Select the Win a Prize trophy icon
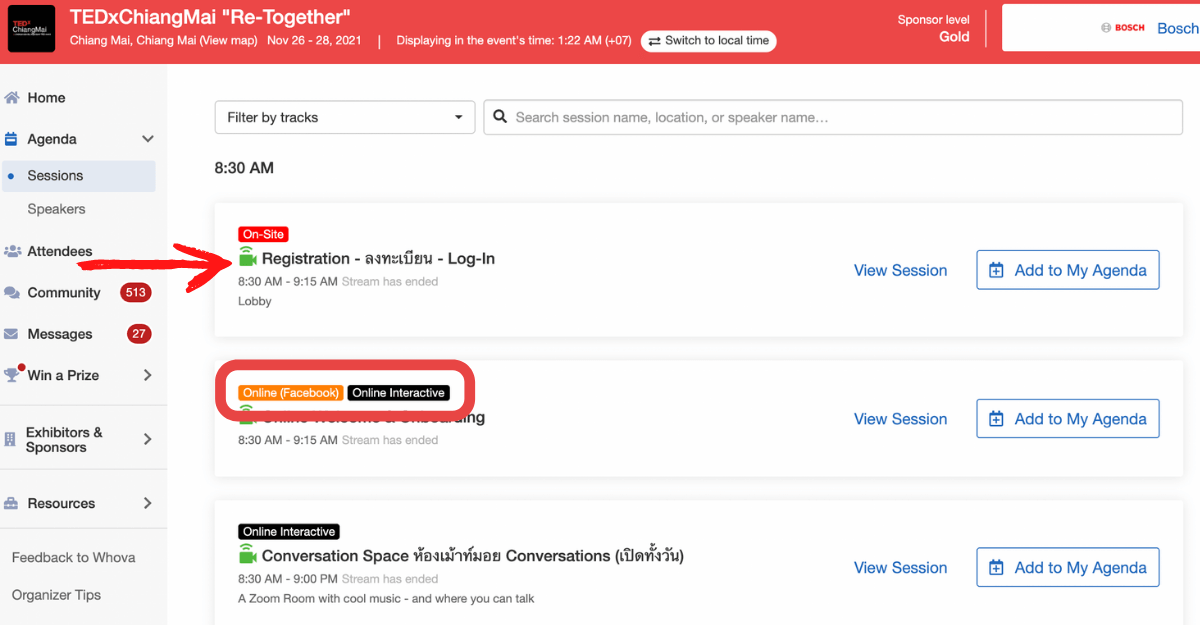The width and height of the screenshot is (1200, 625). pyautogui.click(x=12, y=375)
